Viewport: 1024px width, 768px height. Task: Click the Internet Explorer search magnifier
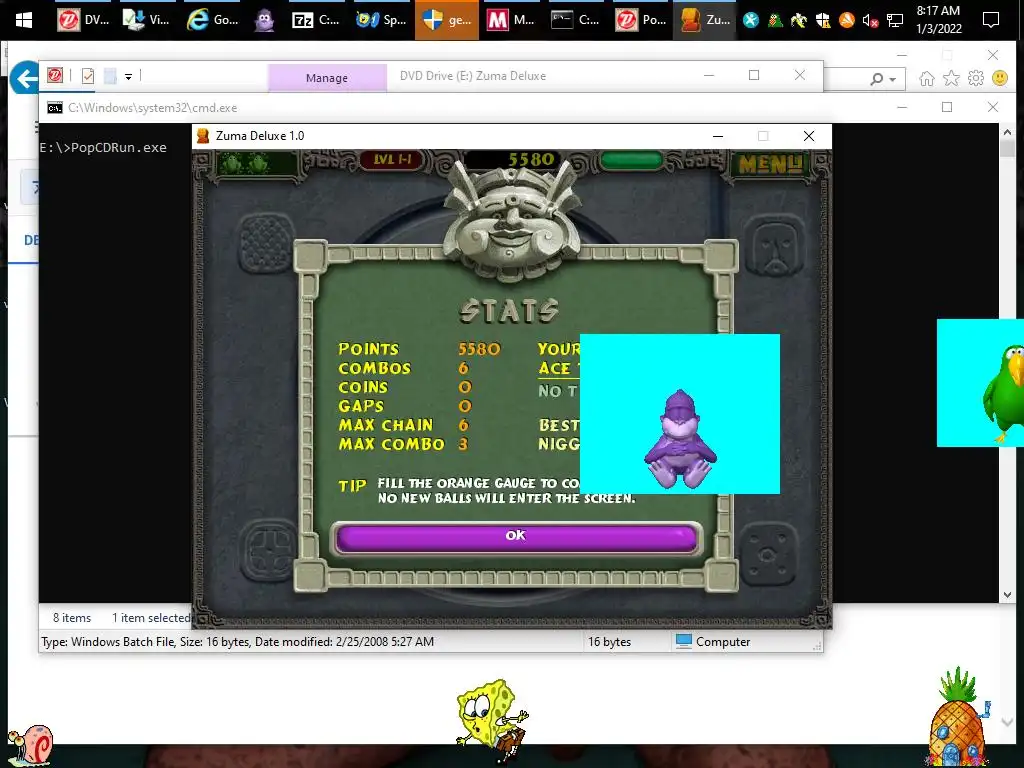tap(876, 79)
